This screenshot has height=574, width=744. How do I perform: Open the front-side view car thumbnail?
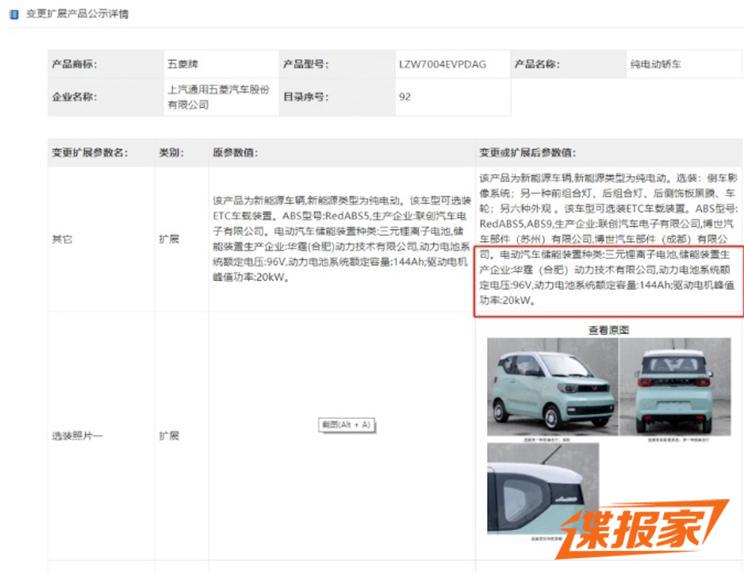tap(549, 389)
